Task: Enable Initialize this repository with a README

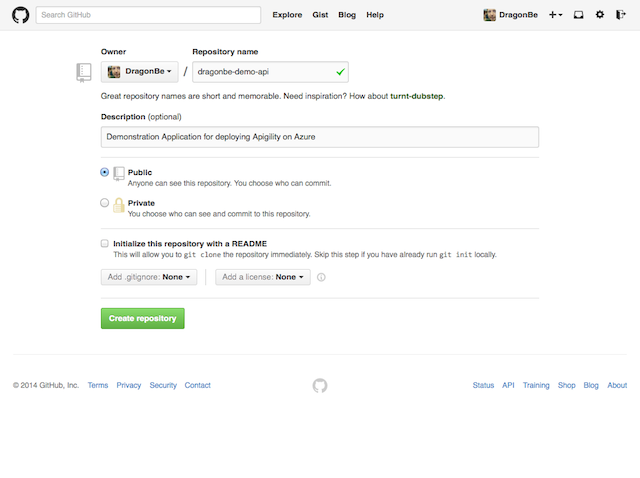Action: click(x=105, y=243)
